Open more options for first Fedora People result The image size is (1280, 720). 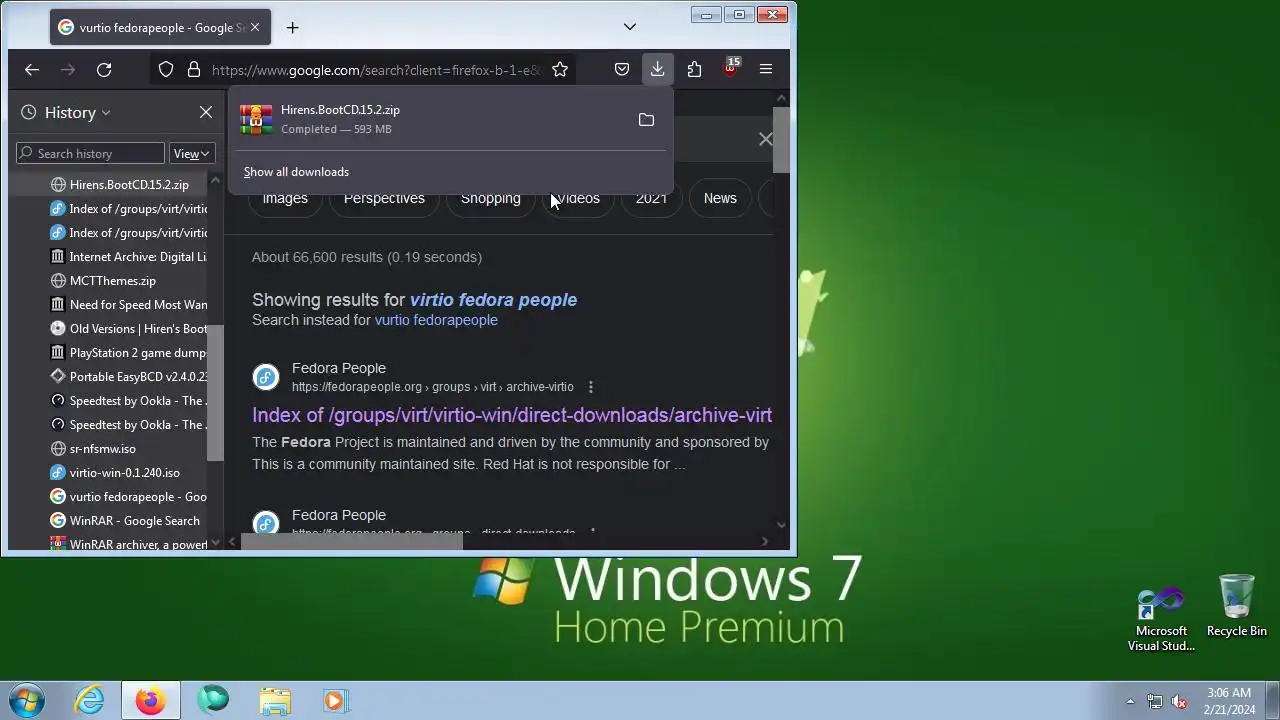click(590, 387)
